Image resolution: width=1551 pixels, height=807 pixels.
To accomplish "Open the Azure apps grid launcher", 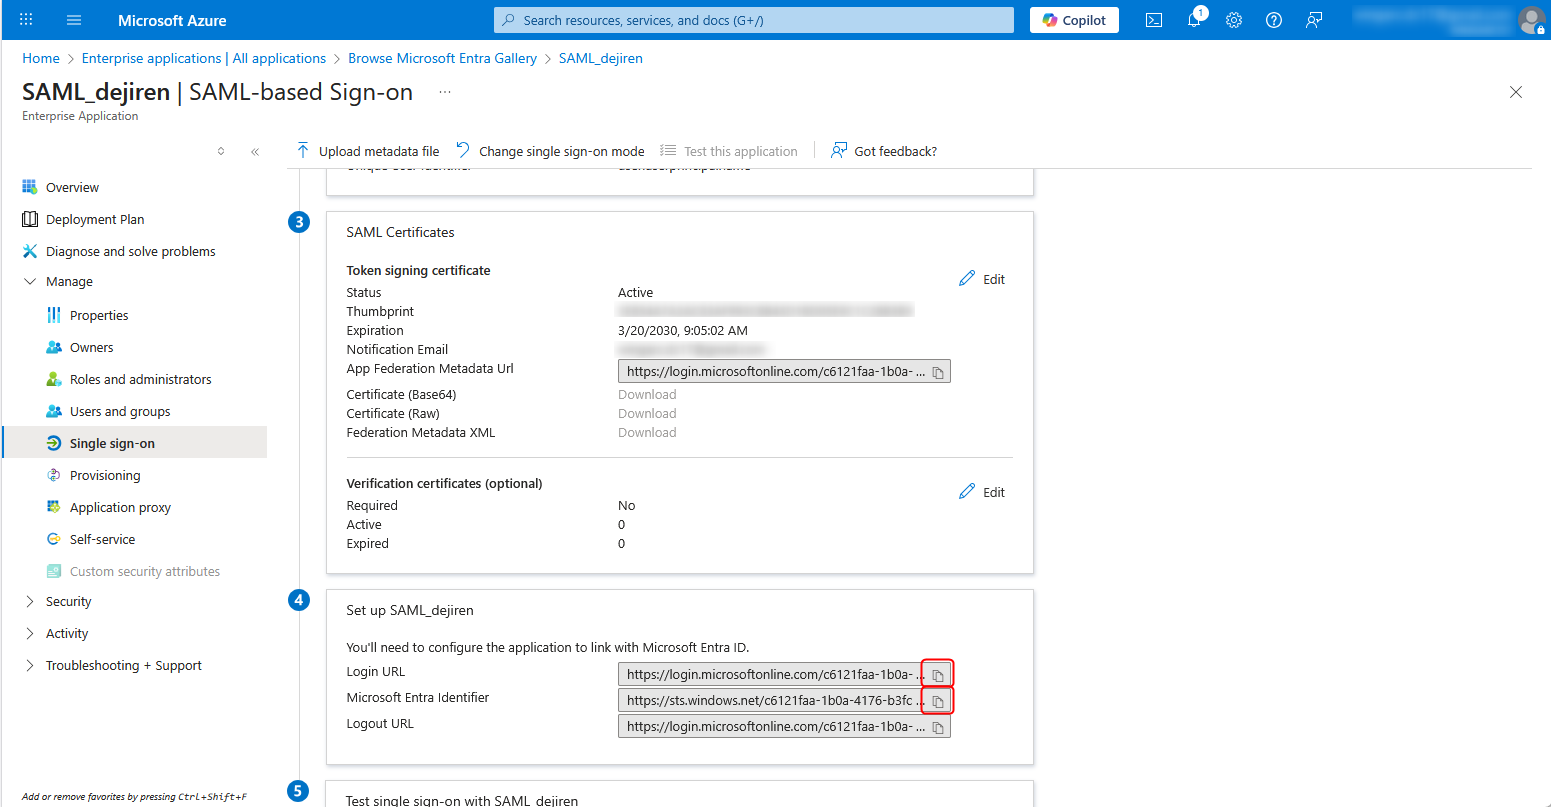I will (x=26, y=20).
